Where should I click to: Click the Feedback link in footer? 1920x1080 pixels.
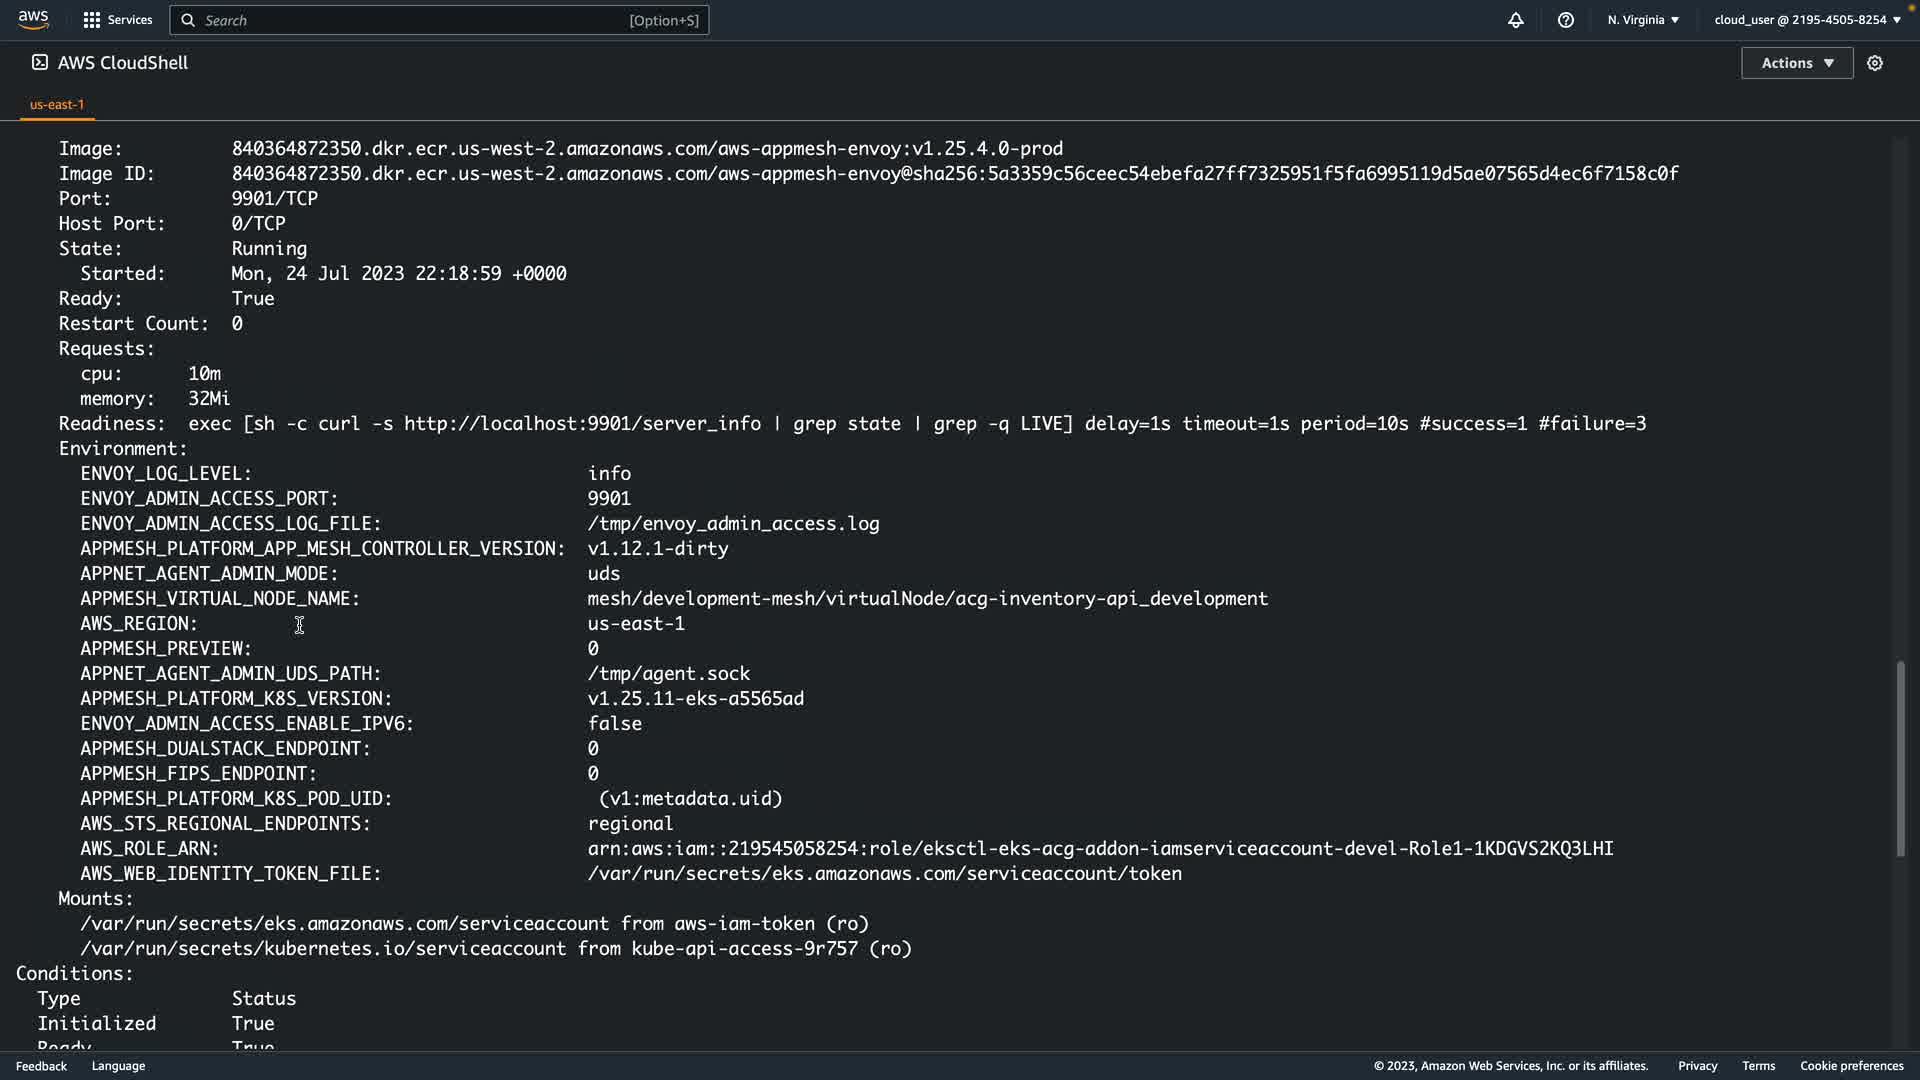(41, 1066)
